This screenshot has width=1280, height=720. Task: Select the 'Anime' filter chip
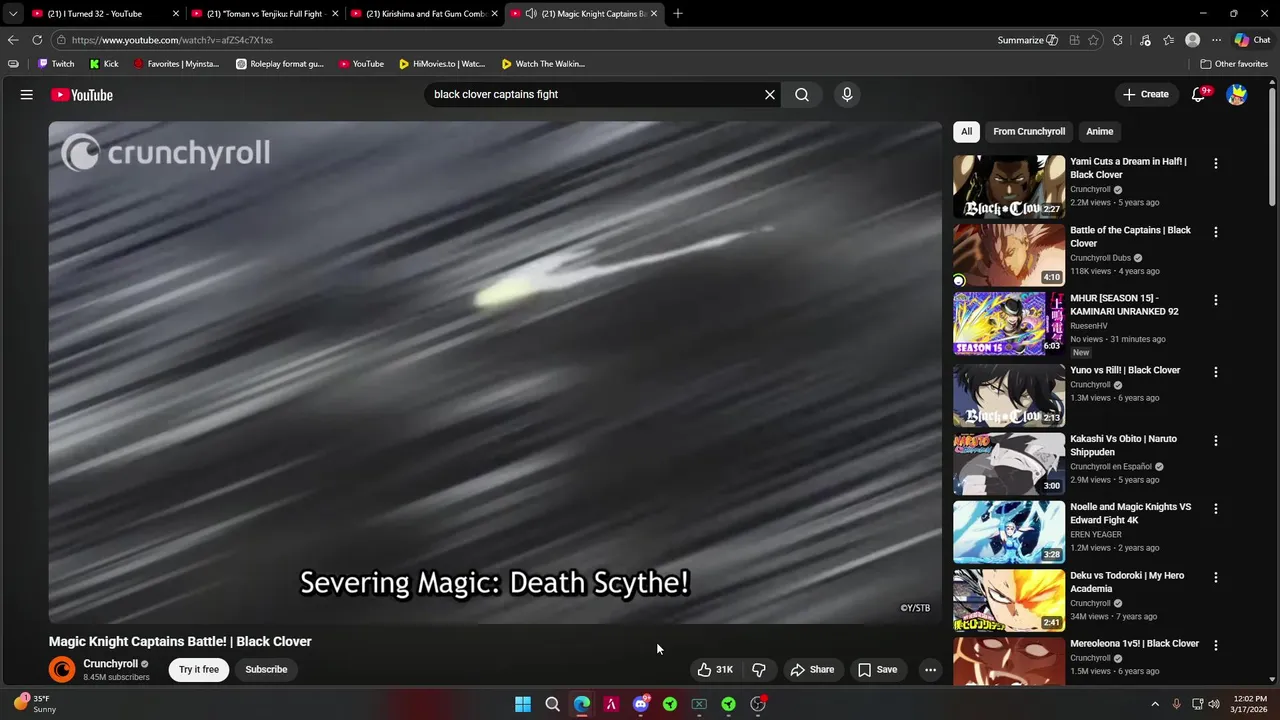[1099, 131]
